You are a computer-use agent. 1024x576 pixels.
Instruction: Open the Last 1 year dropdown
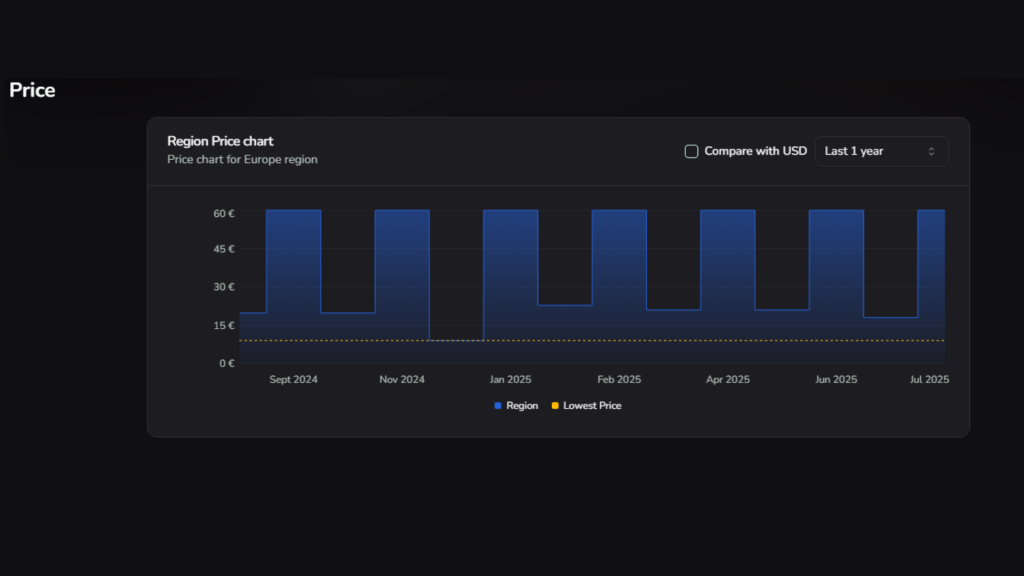pos(880,151)
